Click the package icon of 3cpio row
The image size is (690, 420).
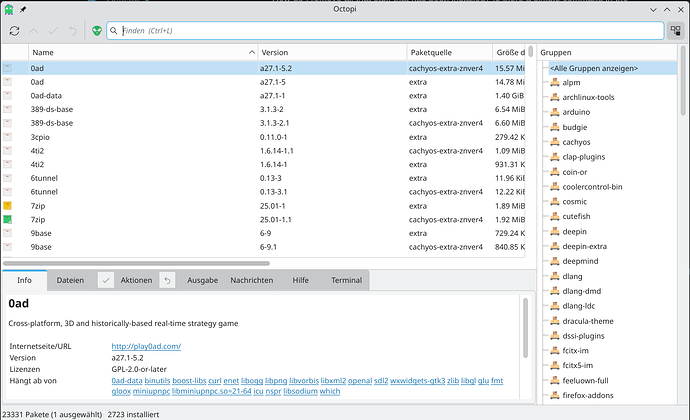pos(7,137)
